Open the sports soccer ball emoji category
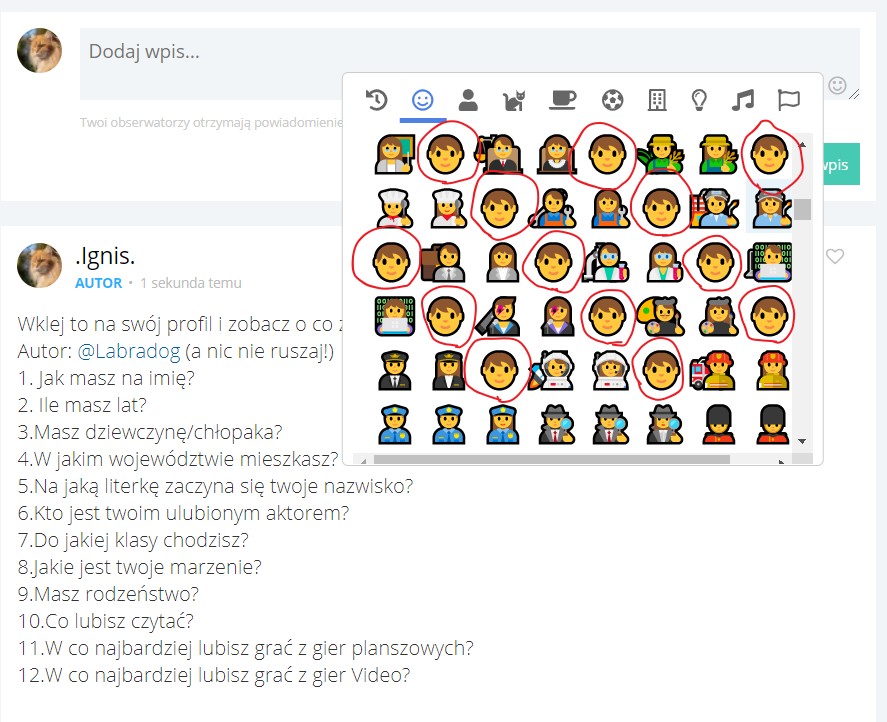This screenshot has width=887, height=722. (612, 100)
